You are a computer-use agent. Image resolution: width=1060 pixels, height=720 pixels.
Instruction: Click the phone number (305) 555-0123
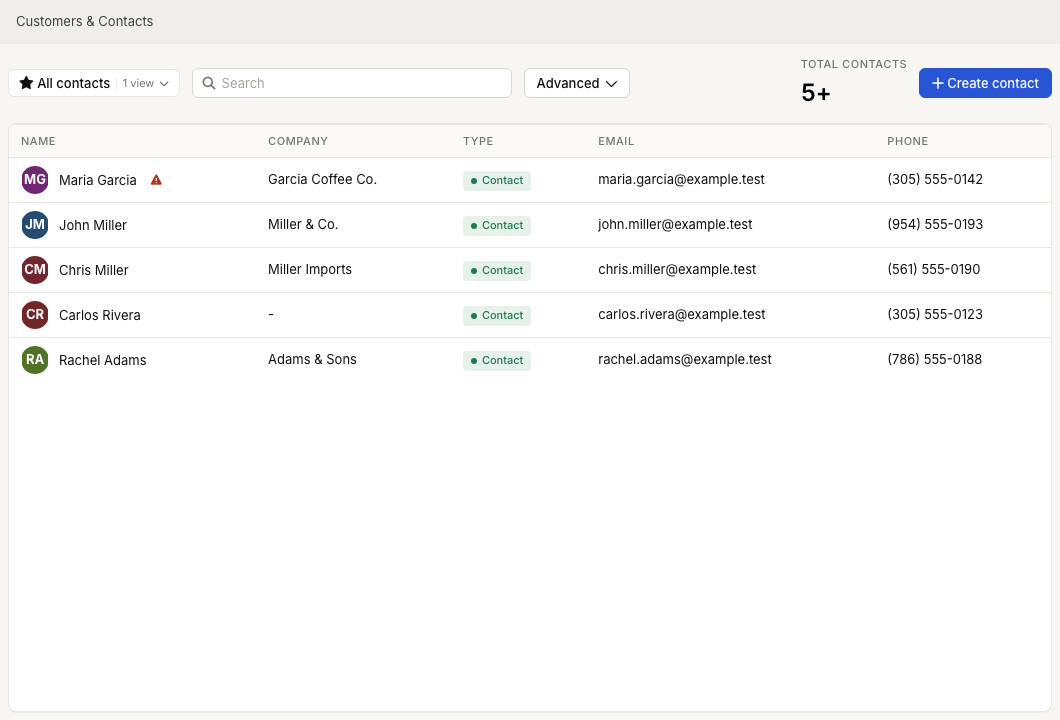(935, 314)
